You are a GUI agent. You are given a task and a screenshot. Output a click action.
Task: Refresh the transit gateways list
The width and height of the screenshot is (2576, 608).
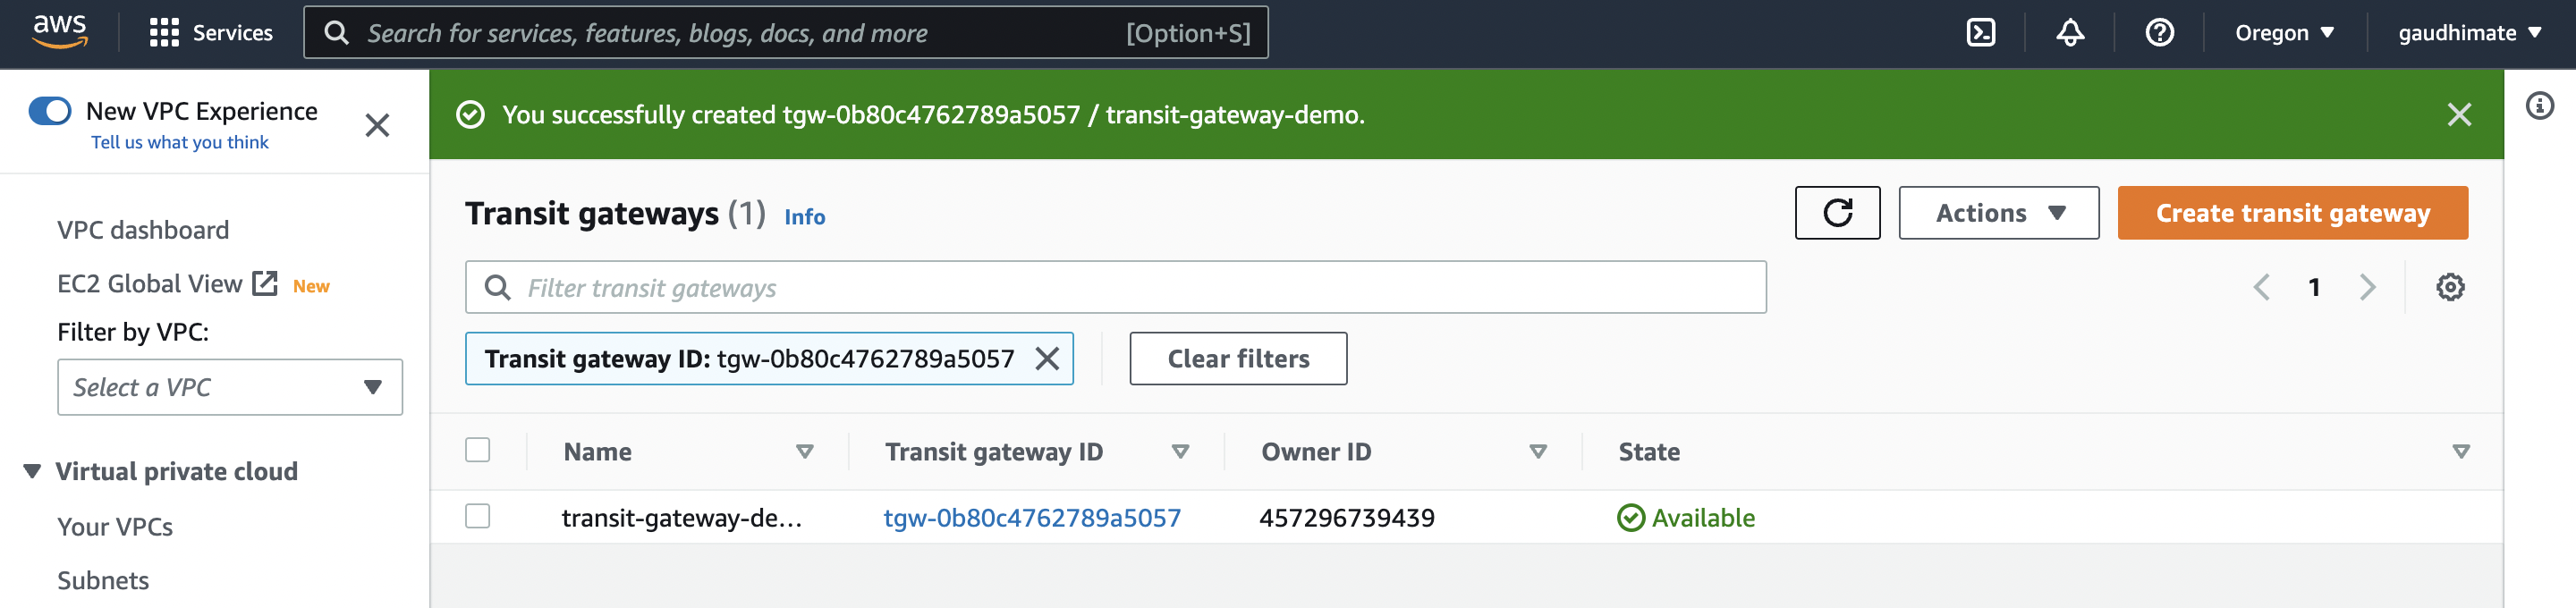(x=1836, y=213)
